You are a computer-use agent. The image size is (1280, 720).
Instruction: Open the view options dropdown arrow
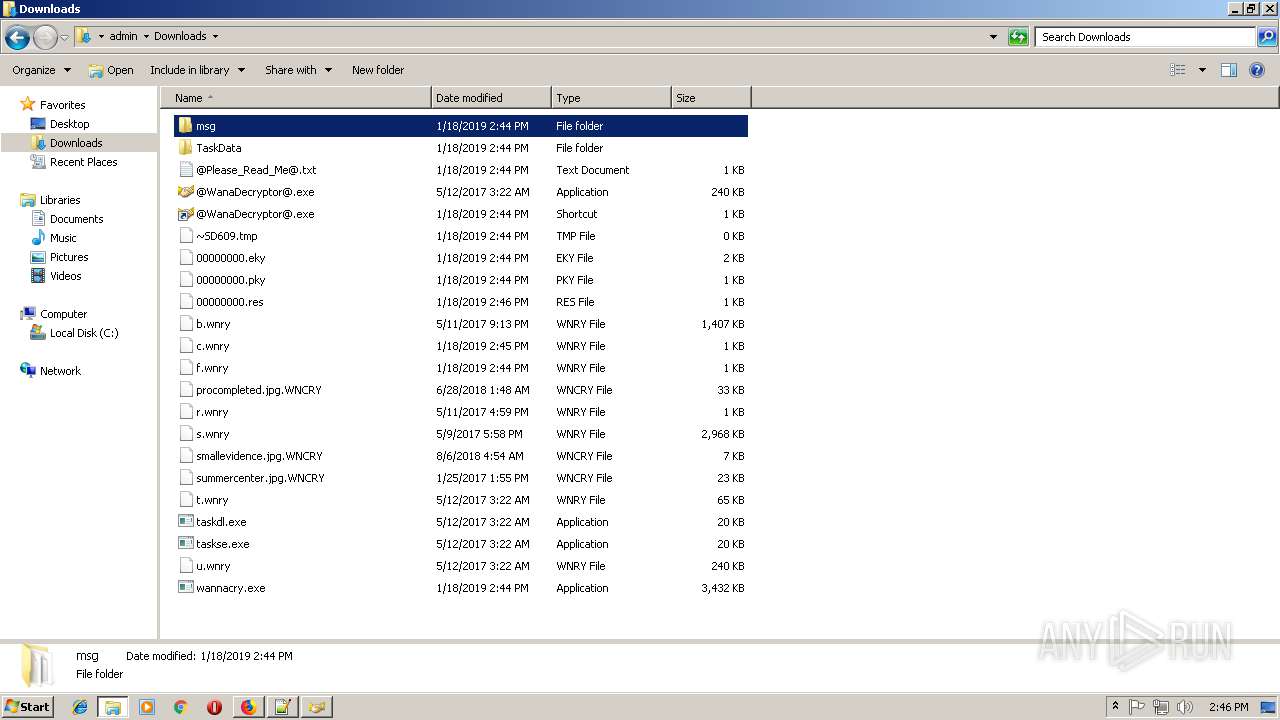[1202, 70]
